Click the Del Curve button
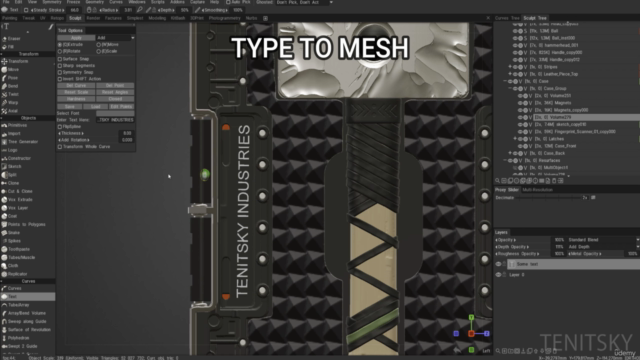 [76, 86]
